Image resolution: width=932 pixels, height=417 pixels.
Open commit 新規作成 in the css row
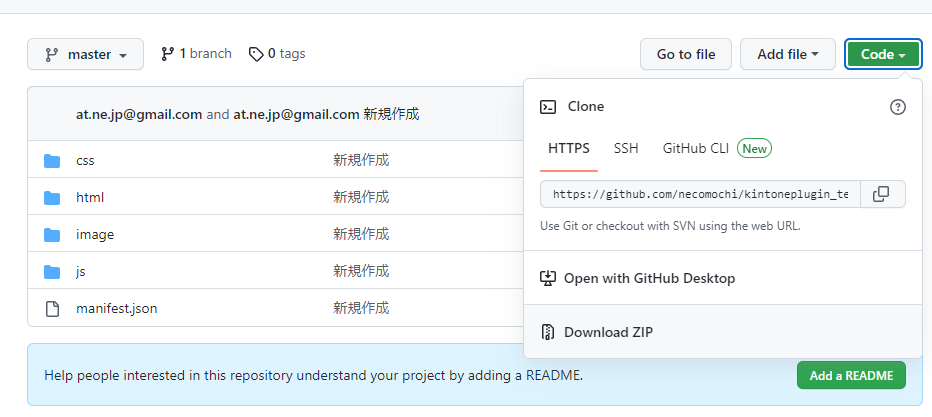361,160
